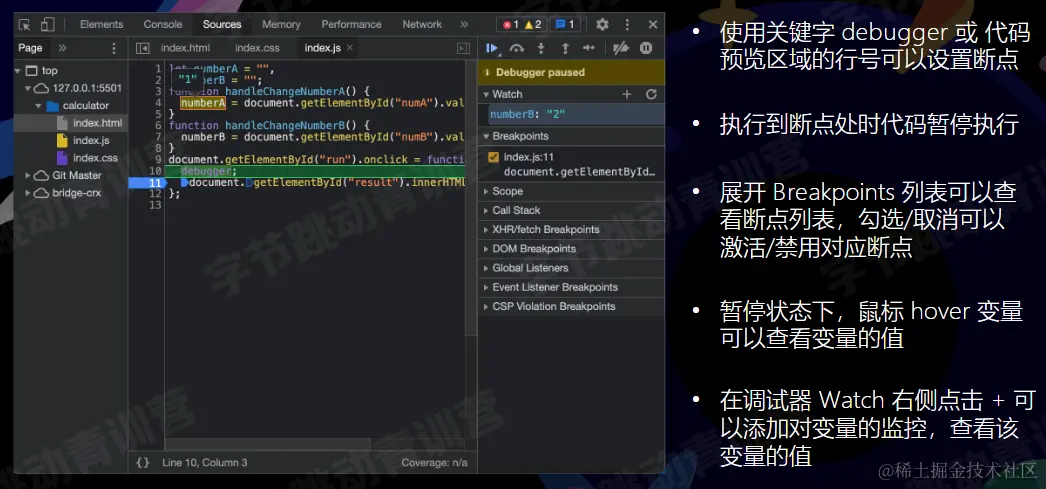Switch to index.html editor tab

[x=185, y=48]
